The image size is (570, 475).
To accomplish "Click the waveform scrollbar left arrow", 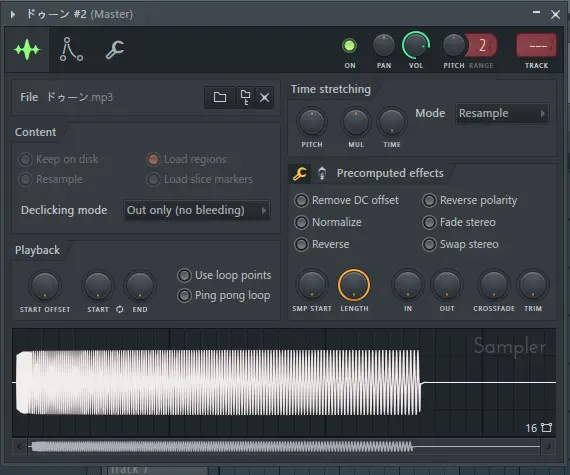I will (19, 446).
